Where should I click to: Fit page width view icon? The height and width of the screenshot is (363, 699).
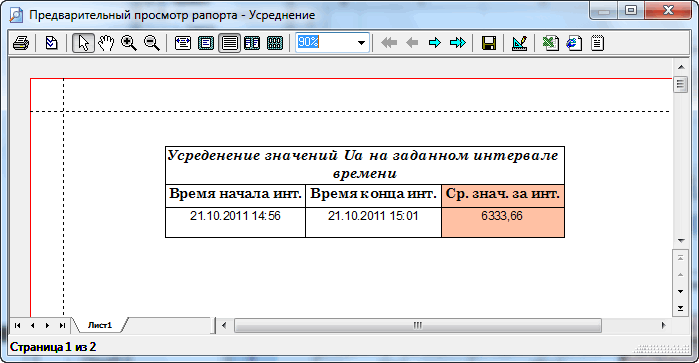coord(183,43)
